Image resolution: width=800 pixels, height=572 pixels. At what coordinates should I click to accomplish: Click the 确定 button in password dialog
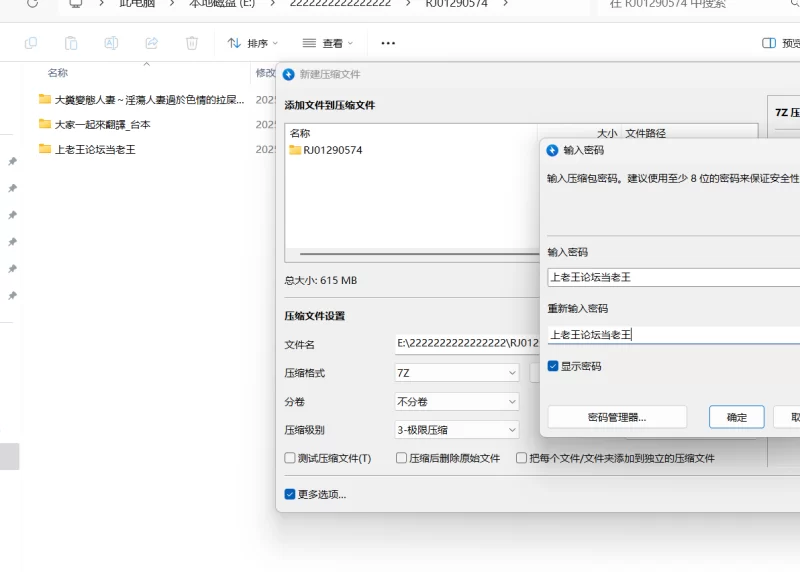coord(737,417)
